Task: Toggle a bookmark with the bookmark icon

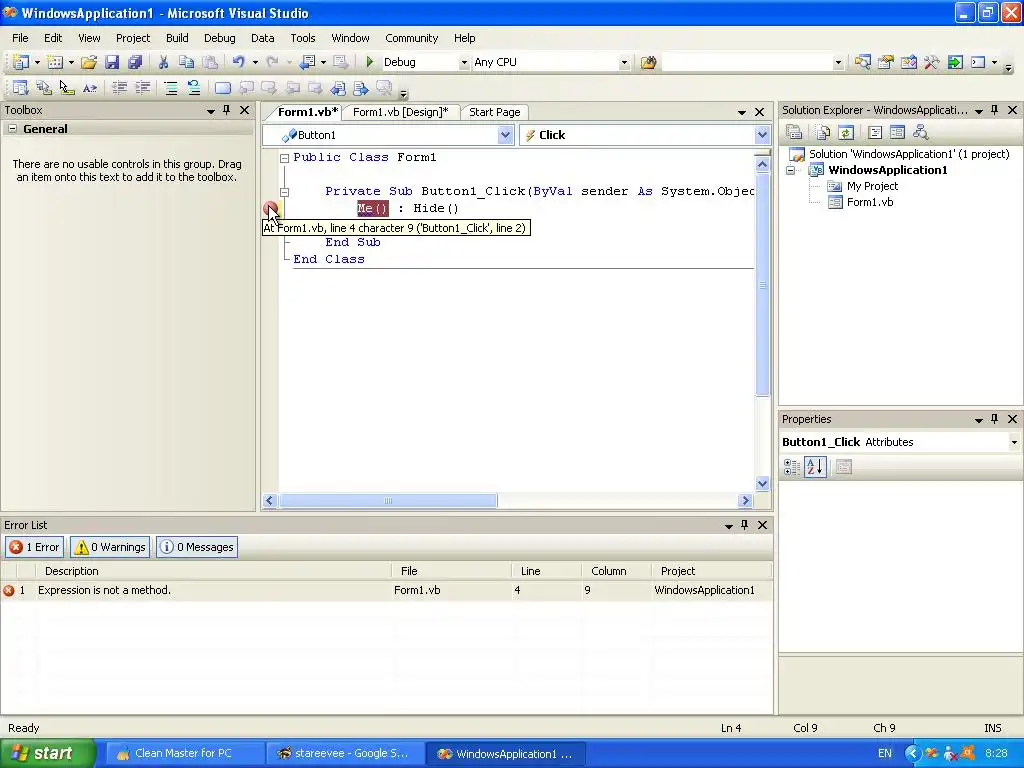Action: pos(223,88)
